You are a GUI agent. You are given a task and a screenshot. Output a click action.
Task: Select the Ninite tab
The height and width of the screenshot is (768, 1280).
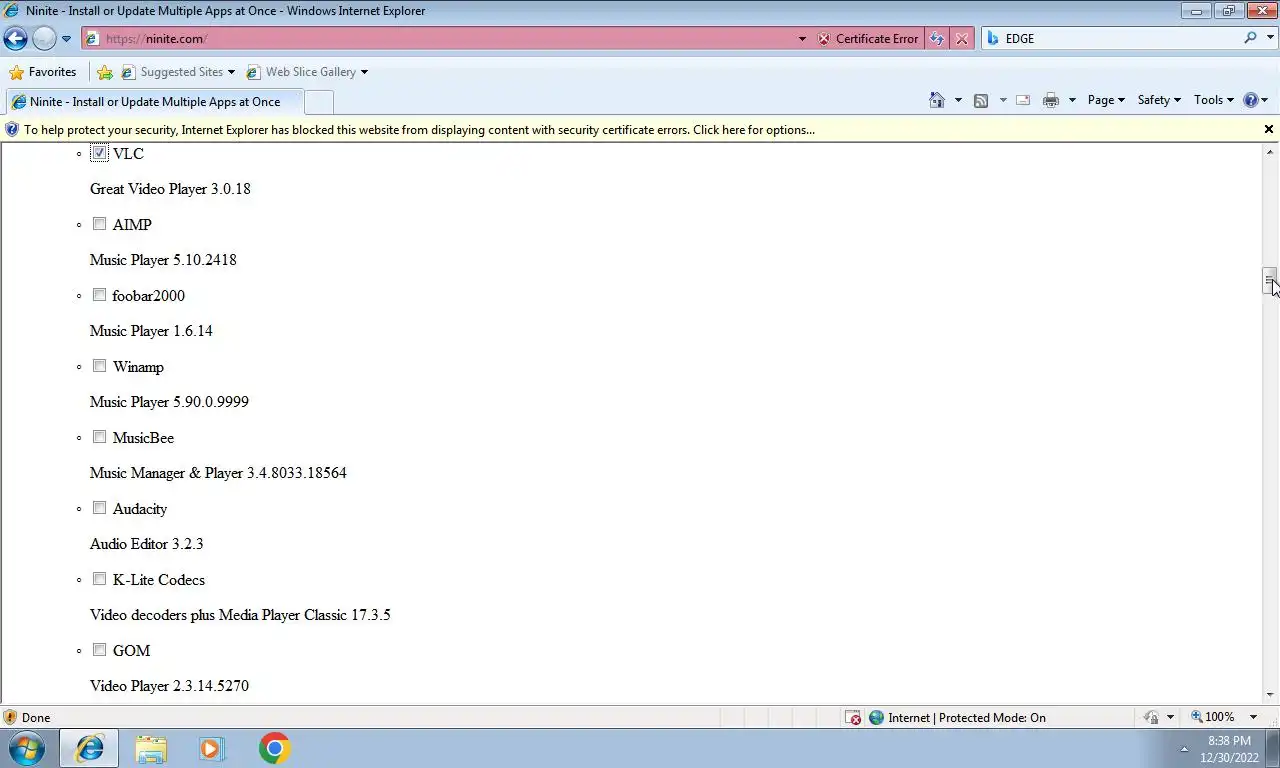click(152, 102)
